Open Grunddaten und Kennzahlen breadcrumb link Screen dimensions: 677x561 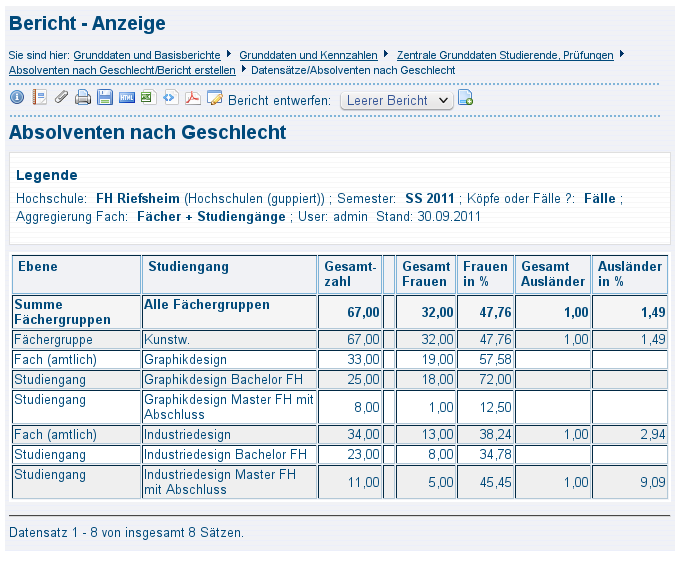pyautogui.click(x=308, y=55)
